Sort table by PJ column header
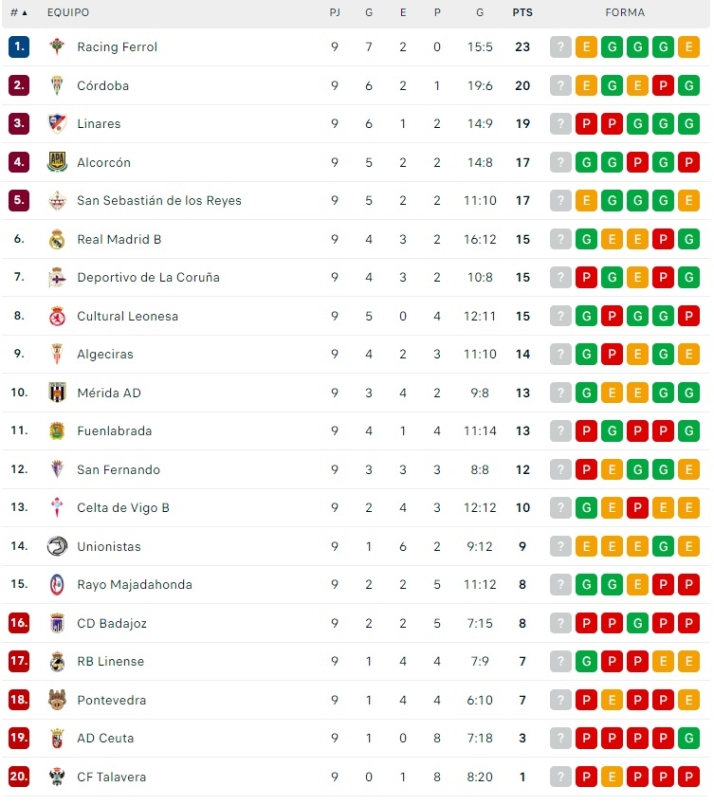Viewport: 714px width, 805px height. tap(335, 13)
